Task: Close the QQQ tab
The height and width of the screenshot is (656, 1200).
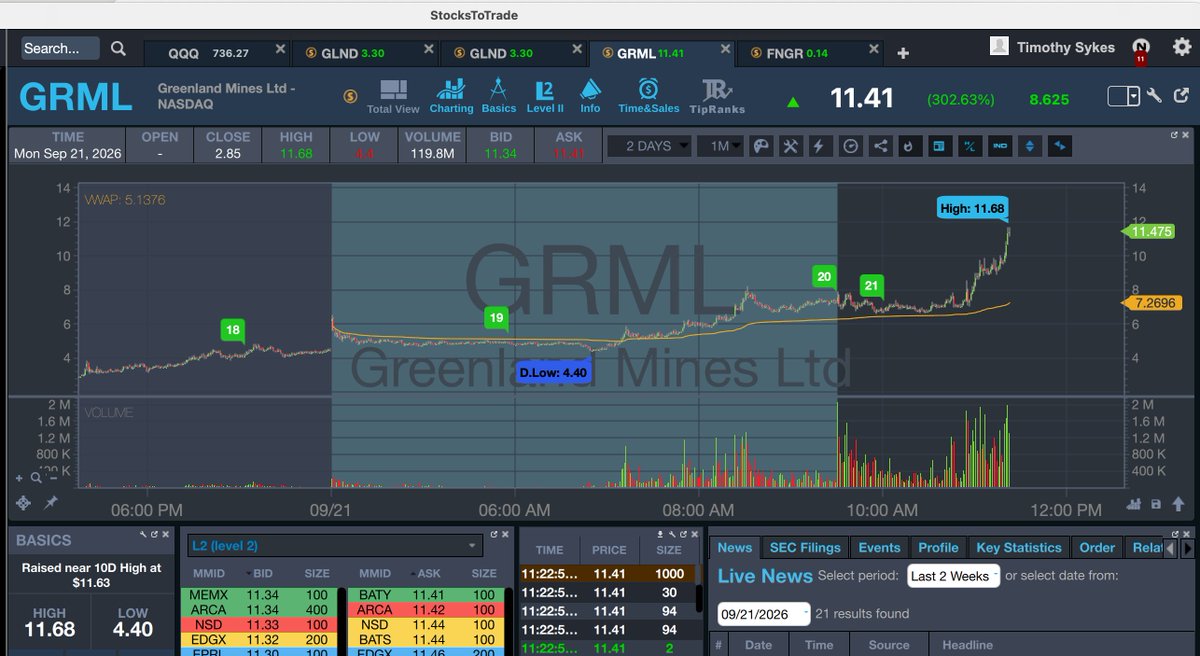Action: point(280,49)
